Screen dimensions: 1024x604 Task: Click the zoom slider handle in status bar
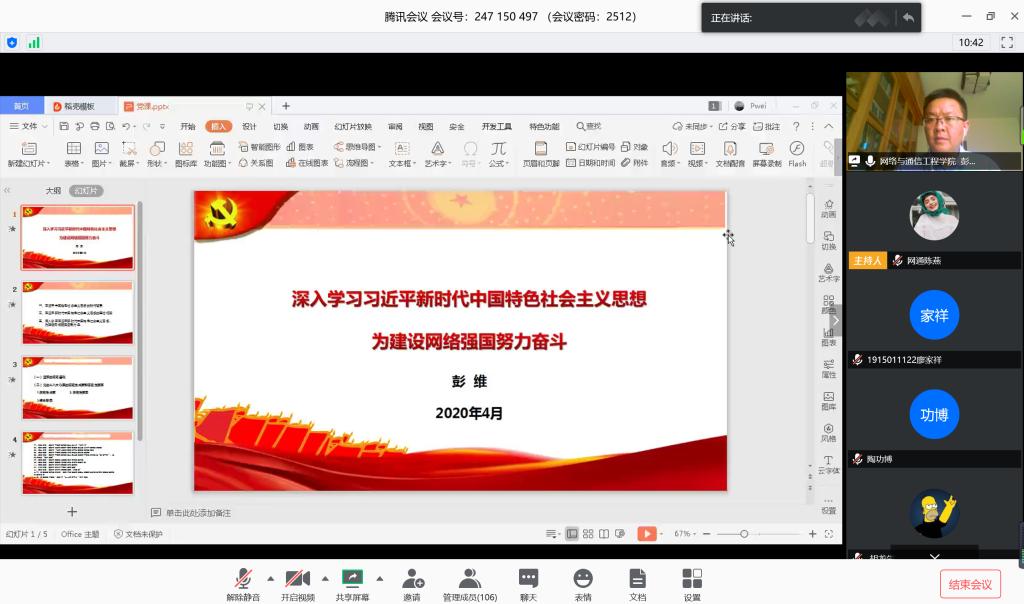pyautogui.click(x=744, y=533)
